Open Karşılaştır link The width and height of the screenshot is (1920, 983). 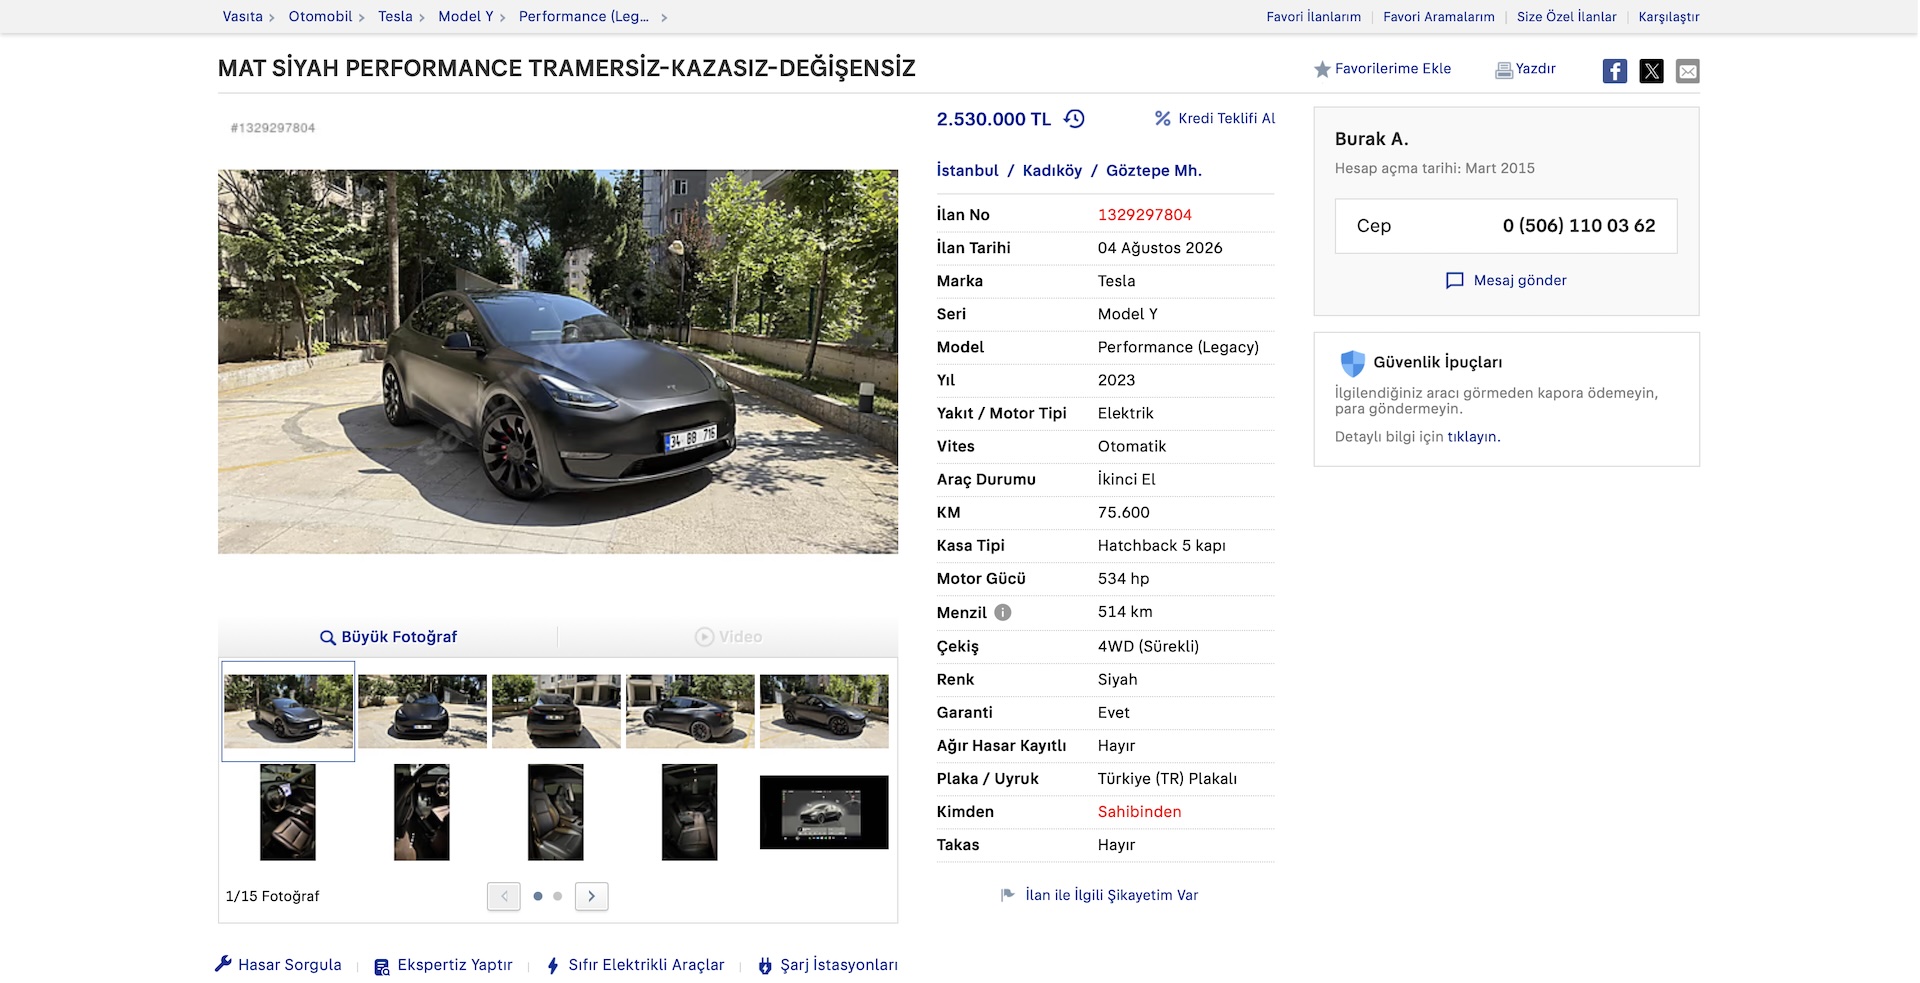pos(1668,17)
